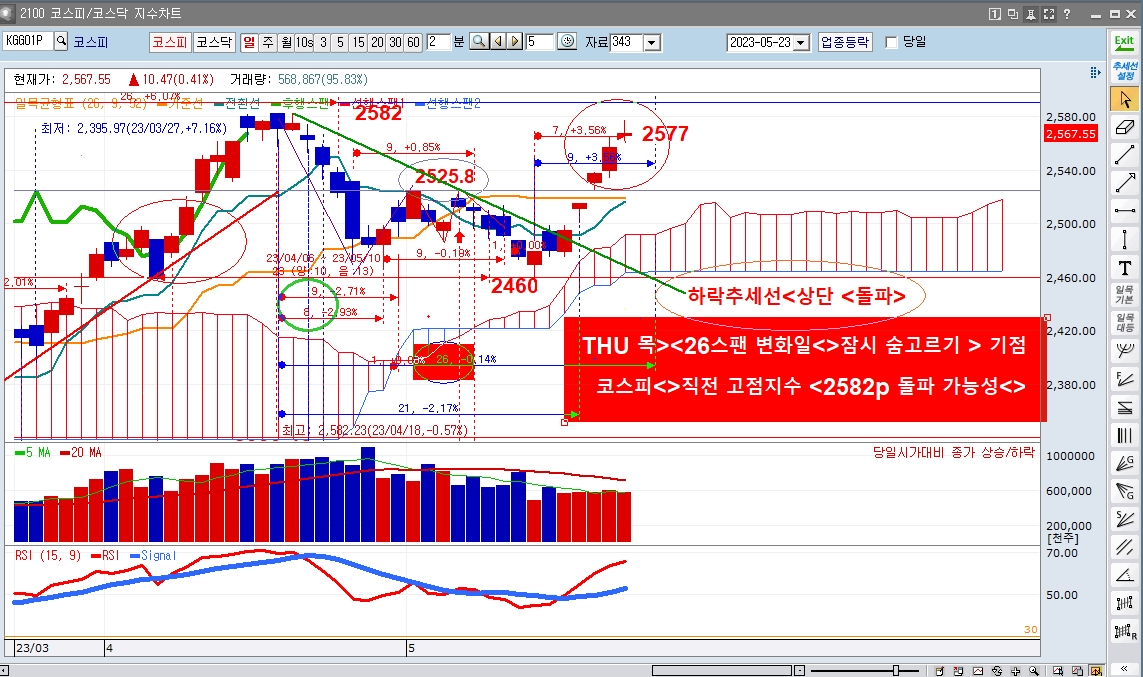Viewport: 1143px width, 677px height.
Task: Select the vertical line tool
Action: (x=1124, y=239)
